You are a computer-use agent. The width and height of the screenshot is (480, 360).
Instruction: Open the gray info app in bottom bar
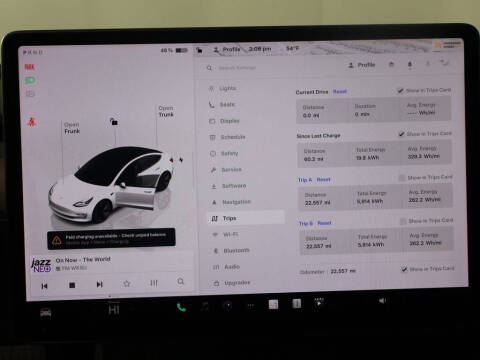(x=297, y=303)
